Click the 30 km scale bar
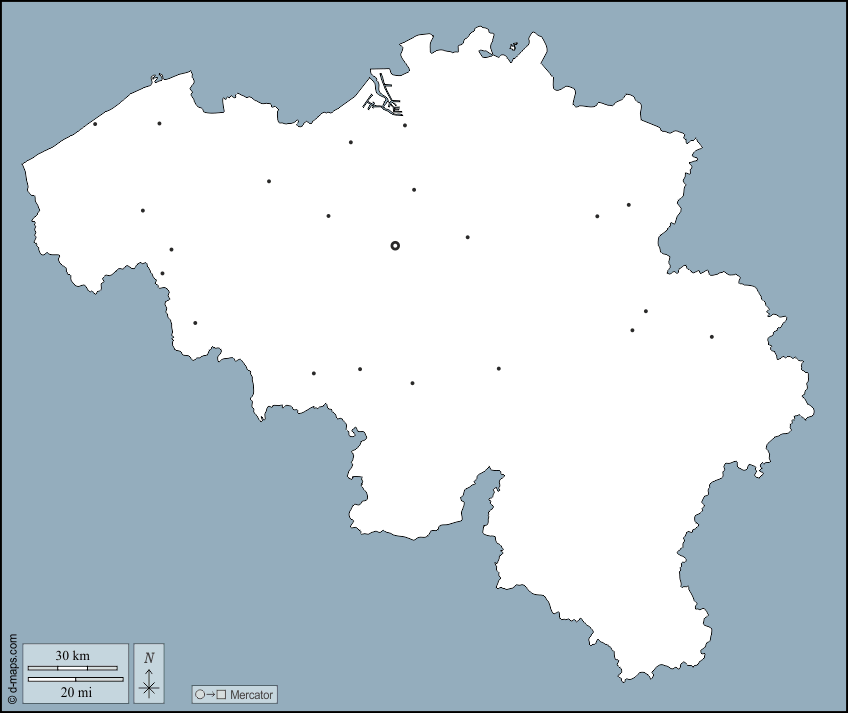The image size is (848, 713). point(75,667)
